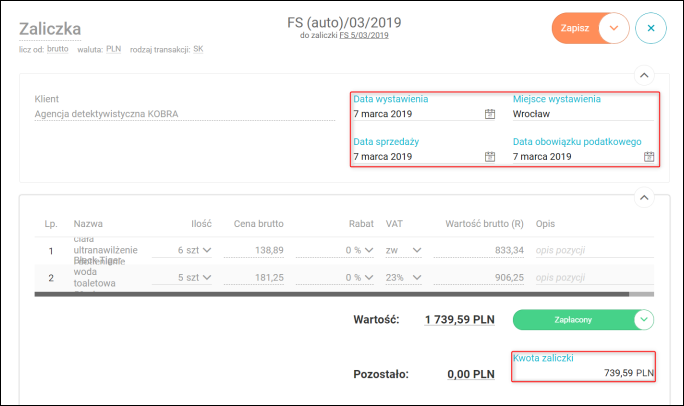Click the Kwota zaliczki amount field
The image size is (684, 406).
pyautogui.click(x=584, y=372)
